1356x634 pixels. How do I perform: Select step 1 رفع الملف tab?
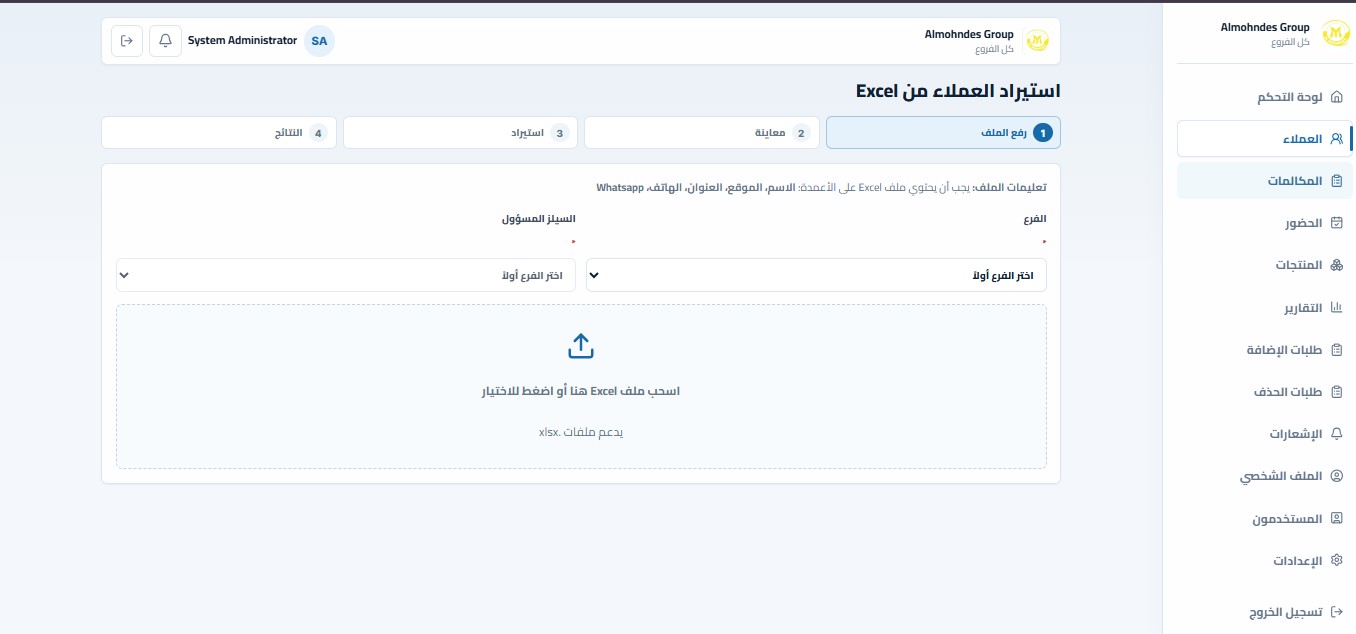943,133
